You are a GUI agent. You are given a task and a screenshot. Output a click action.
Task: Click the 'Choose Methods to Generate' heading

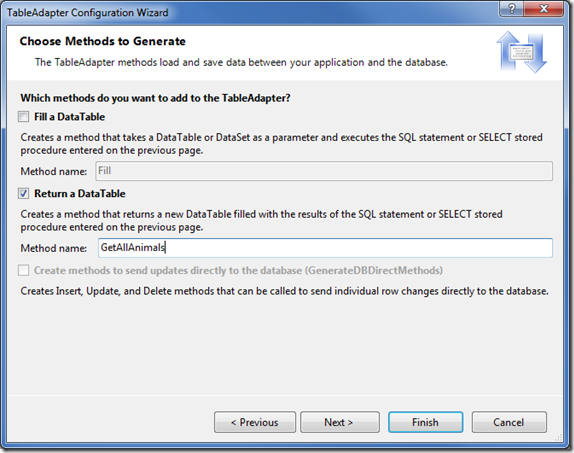coord(102,41)
